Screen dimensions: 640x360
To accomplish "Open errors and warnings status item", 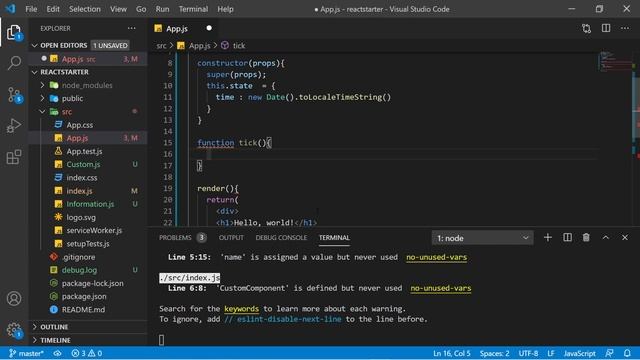I will [x=87, y=353].
